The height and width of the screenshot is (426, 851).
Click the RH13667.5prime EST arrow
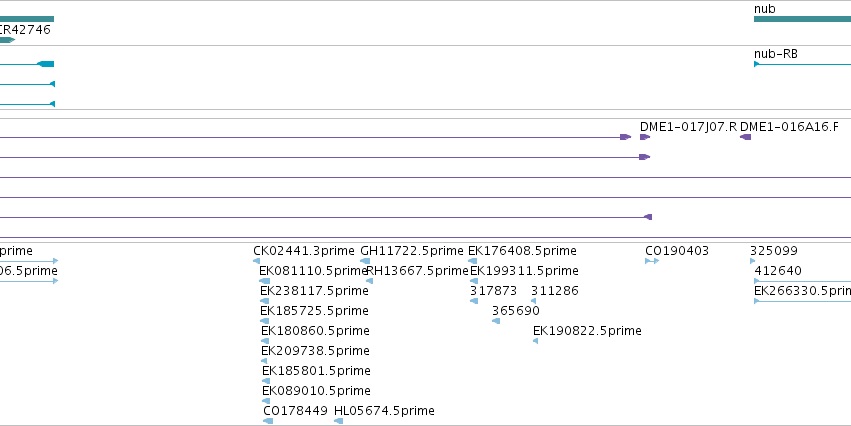(x=370, y=281)
